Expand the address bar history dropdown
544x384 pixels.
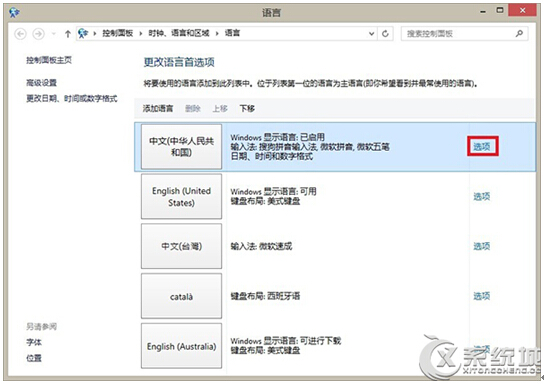coord(372,34)
